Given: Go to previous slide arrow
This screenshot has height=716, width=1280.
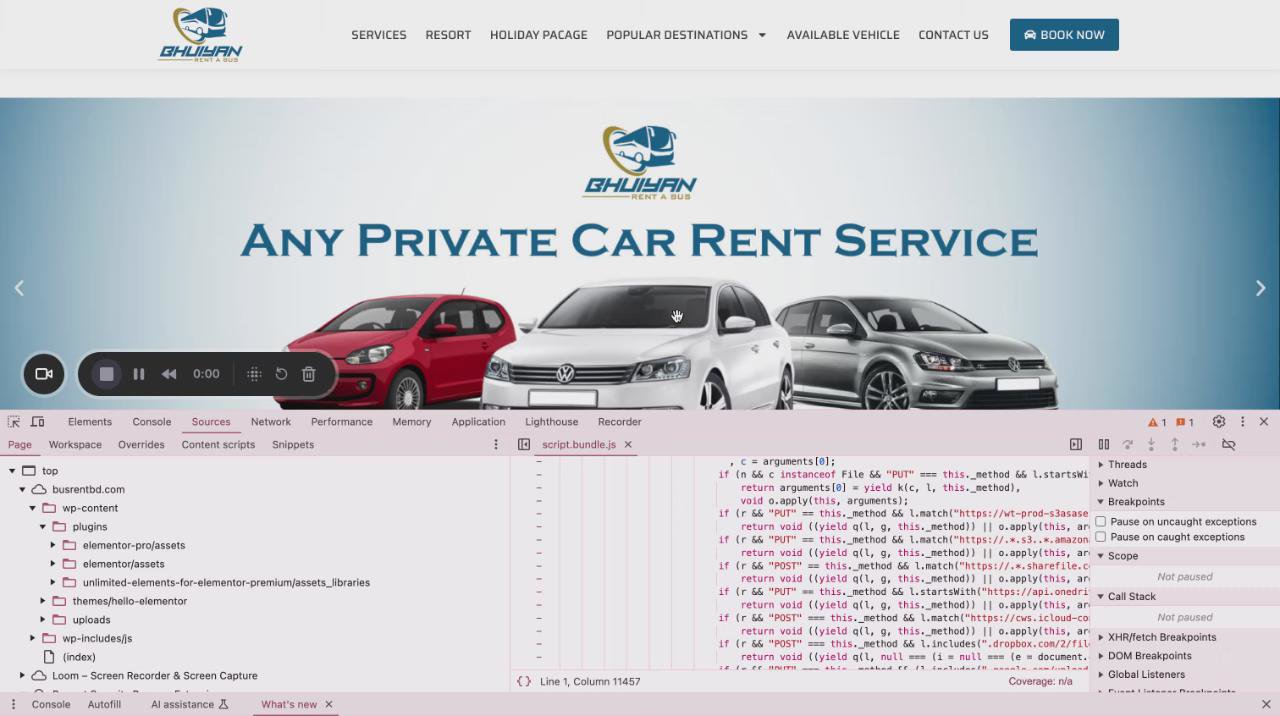Looking at the screenshot, I should [x=19, y=288].
